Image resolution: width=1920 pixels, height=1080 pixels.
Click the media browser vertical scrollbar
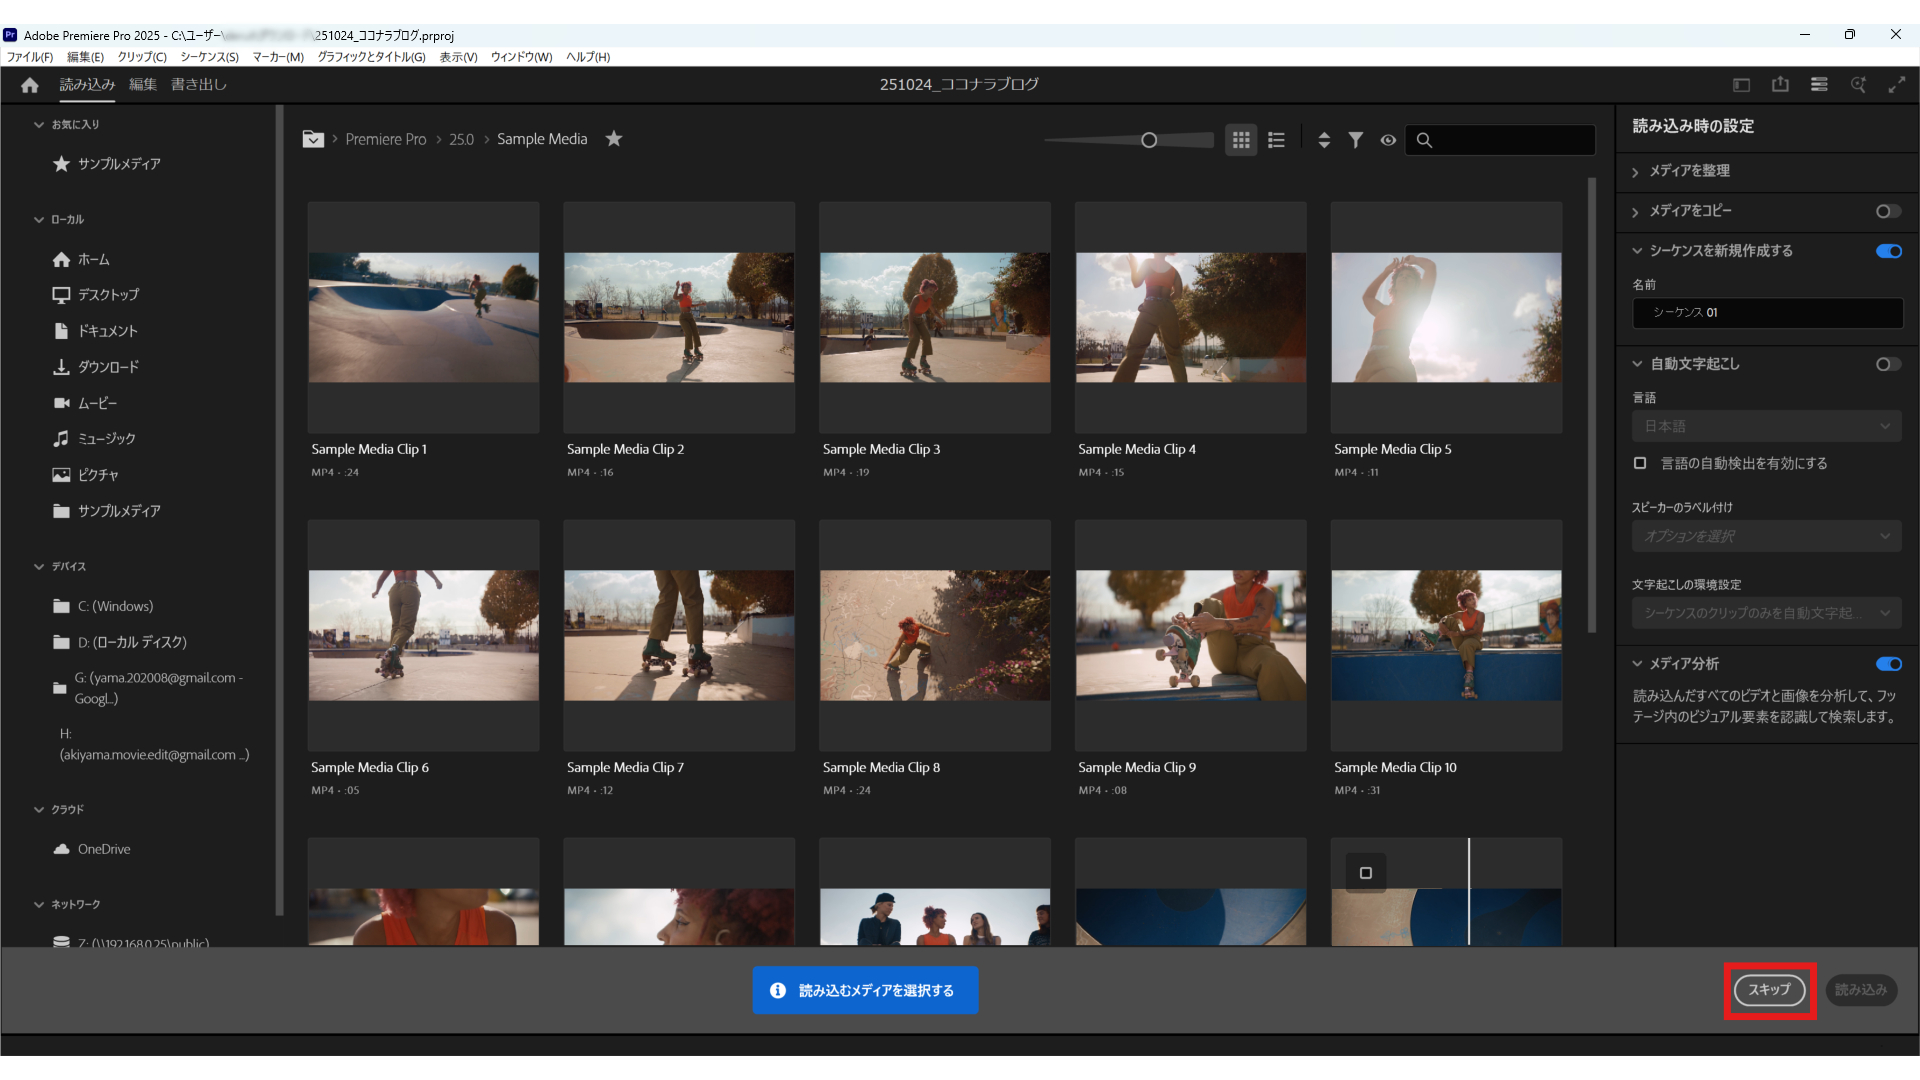pos(1592,405)
